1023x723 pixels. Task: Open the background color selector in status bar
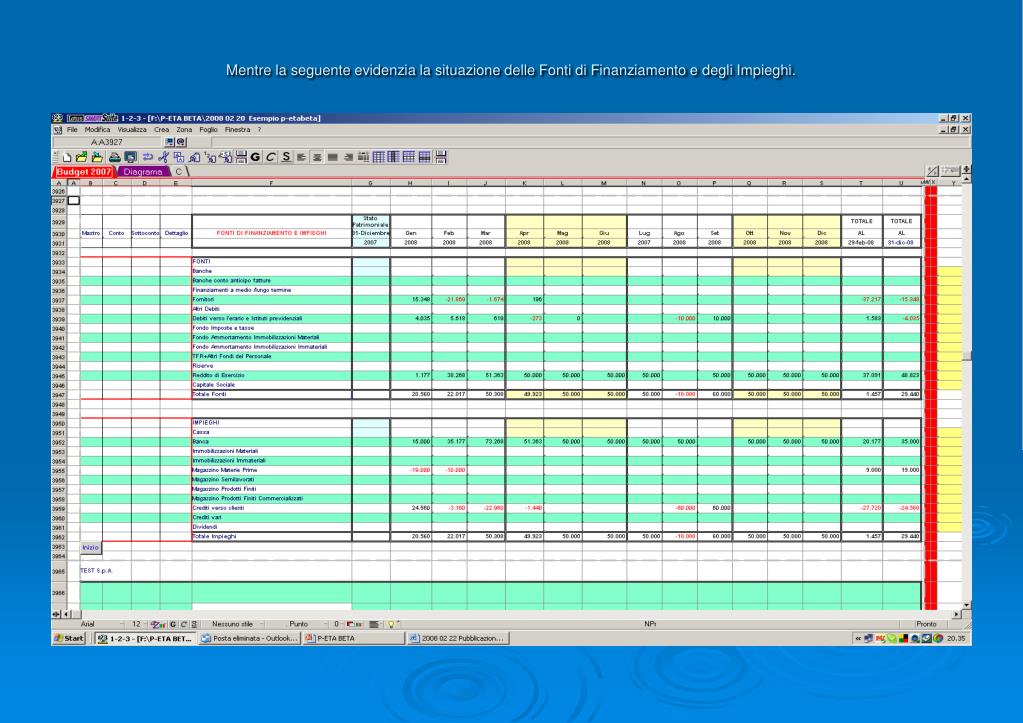[x=355, y=624]
